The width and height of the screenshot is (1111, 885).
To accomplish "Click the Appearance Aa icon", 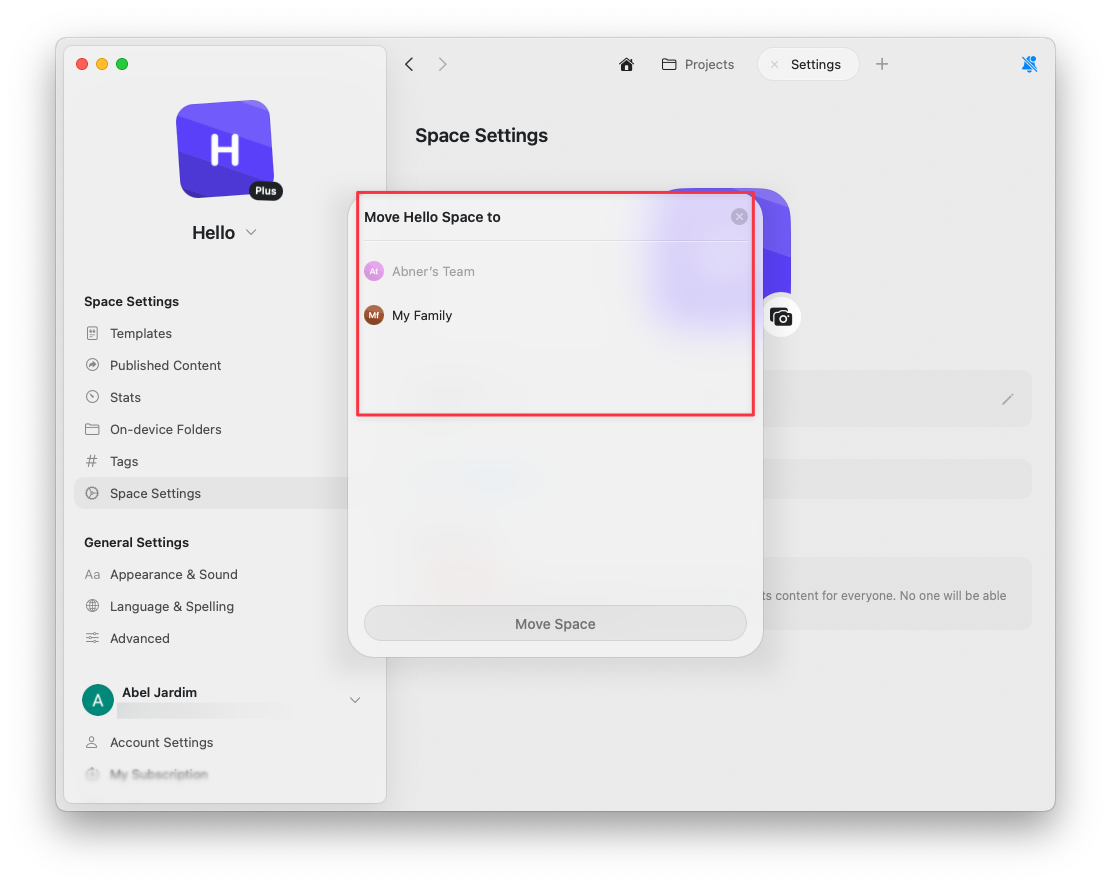I will pos(92,575).
